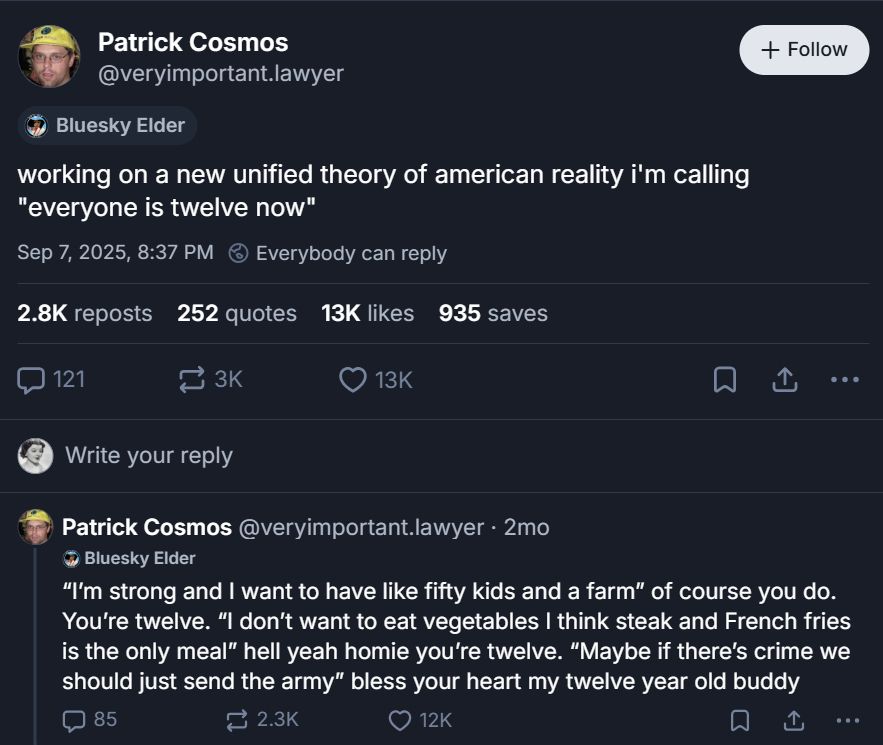This screenshot has width=883, height=745.
Task: Click the Bluesky Elder badge under header
Action: [x=107, y=126]
